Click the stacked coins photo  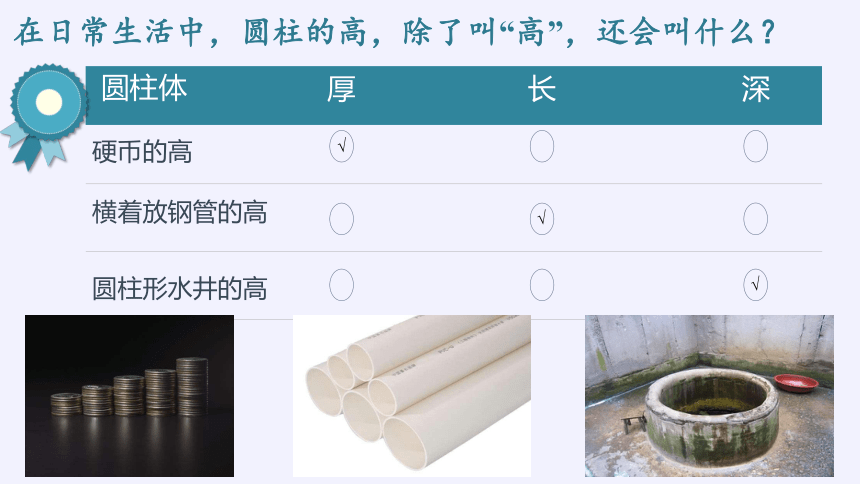129,396
